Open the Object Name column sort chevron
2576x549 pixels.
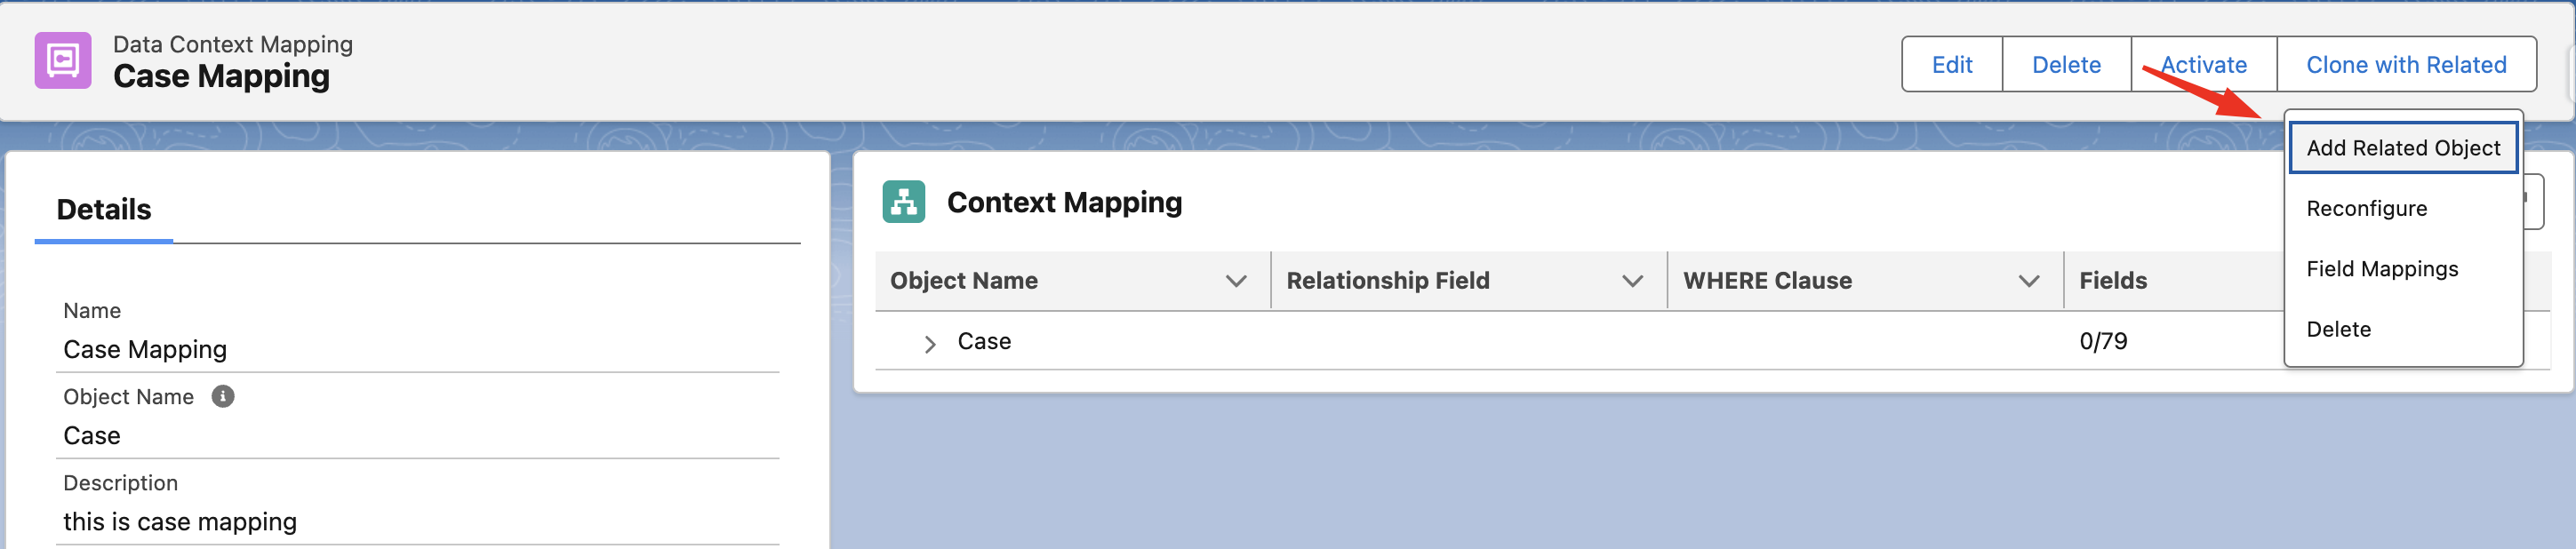1236,281
